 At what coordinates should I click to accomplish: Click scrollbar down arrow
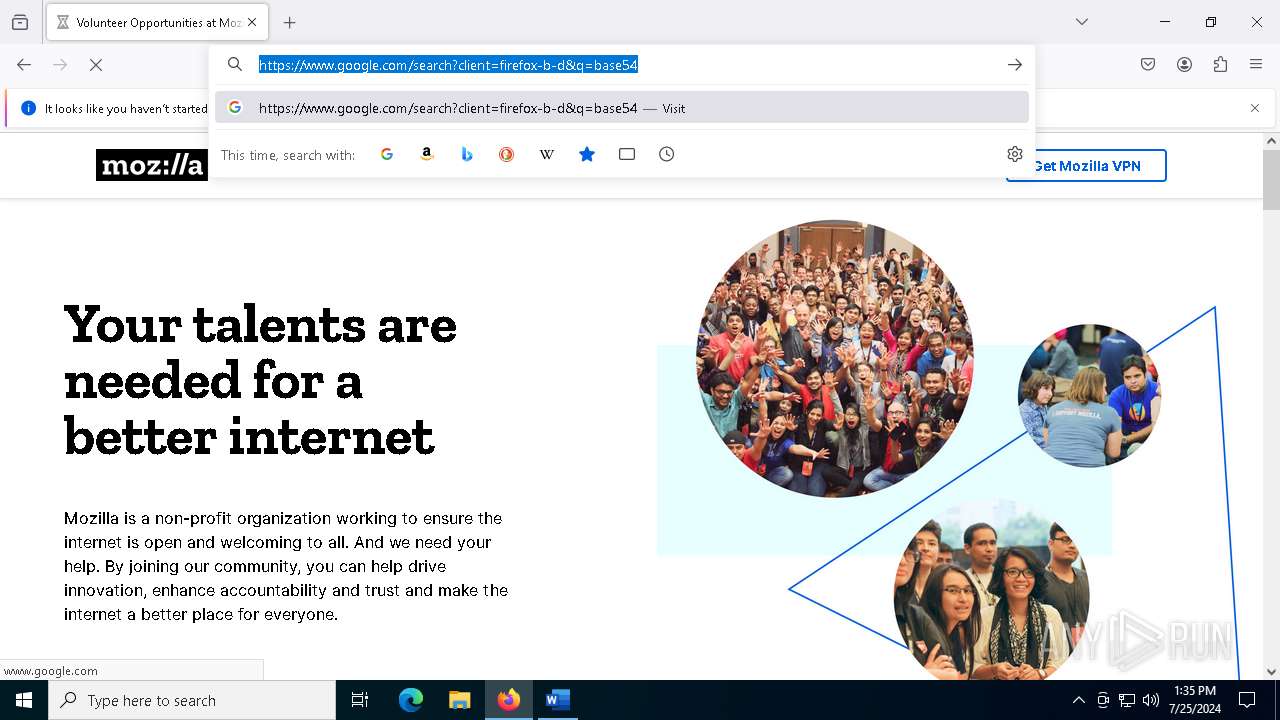click(1271, 672)
